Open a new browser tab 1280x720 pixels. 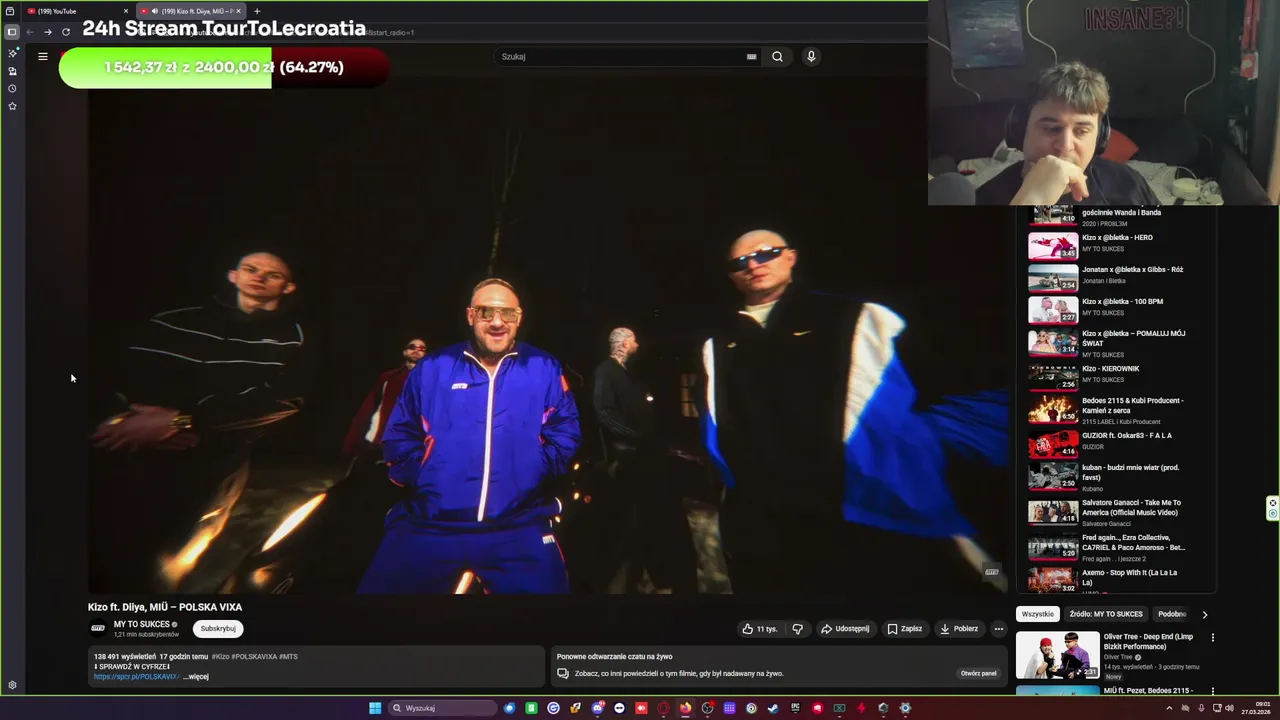pyautogui.click(x=257, y=11)
